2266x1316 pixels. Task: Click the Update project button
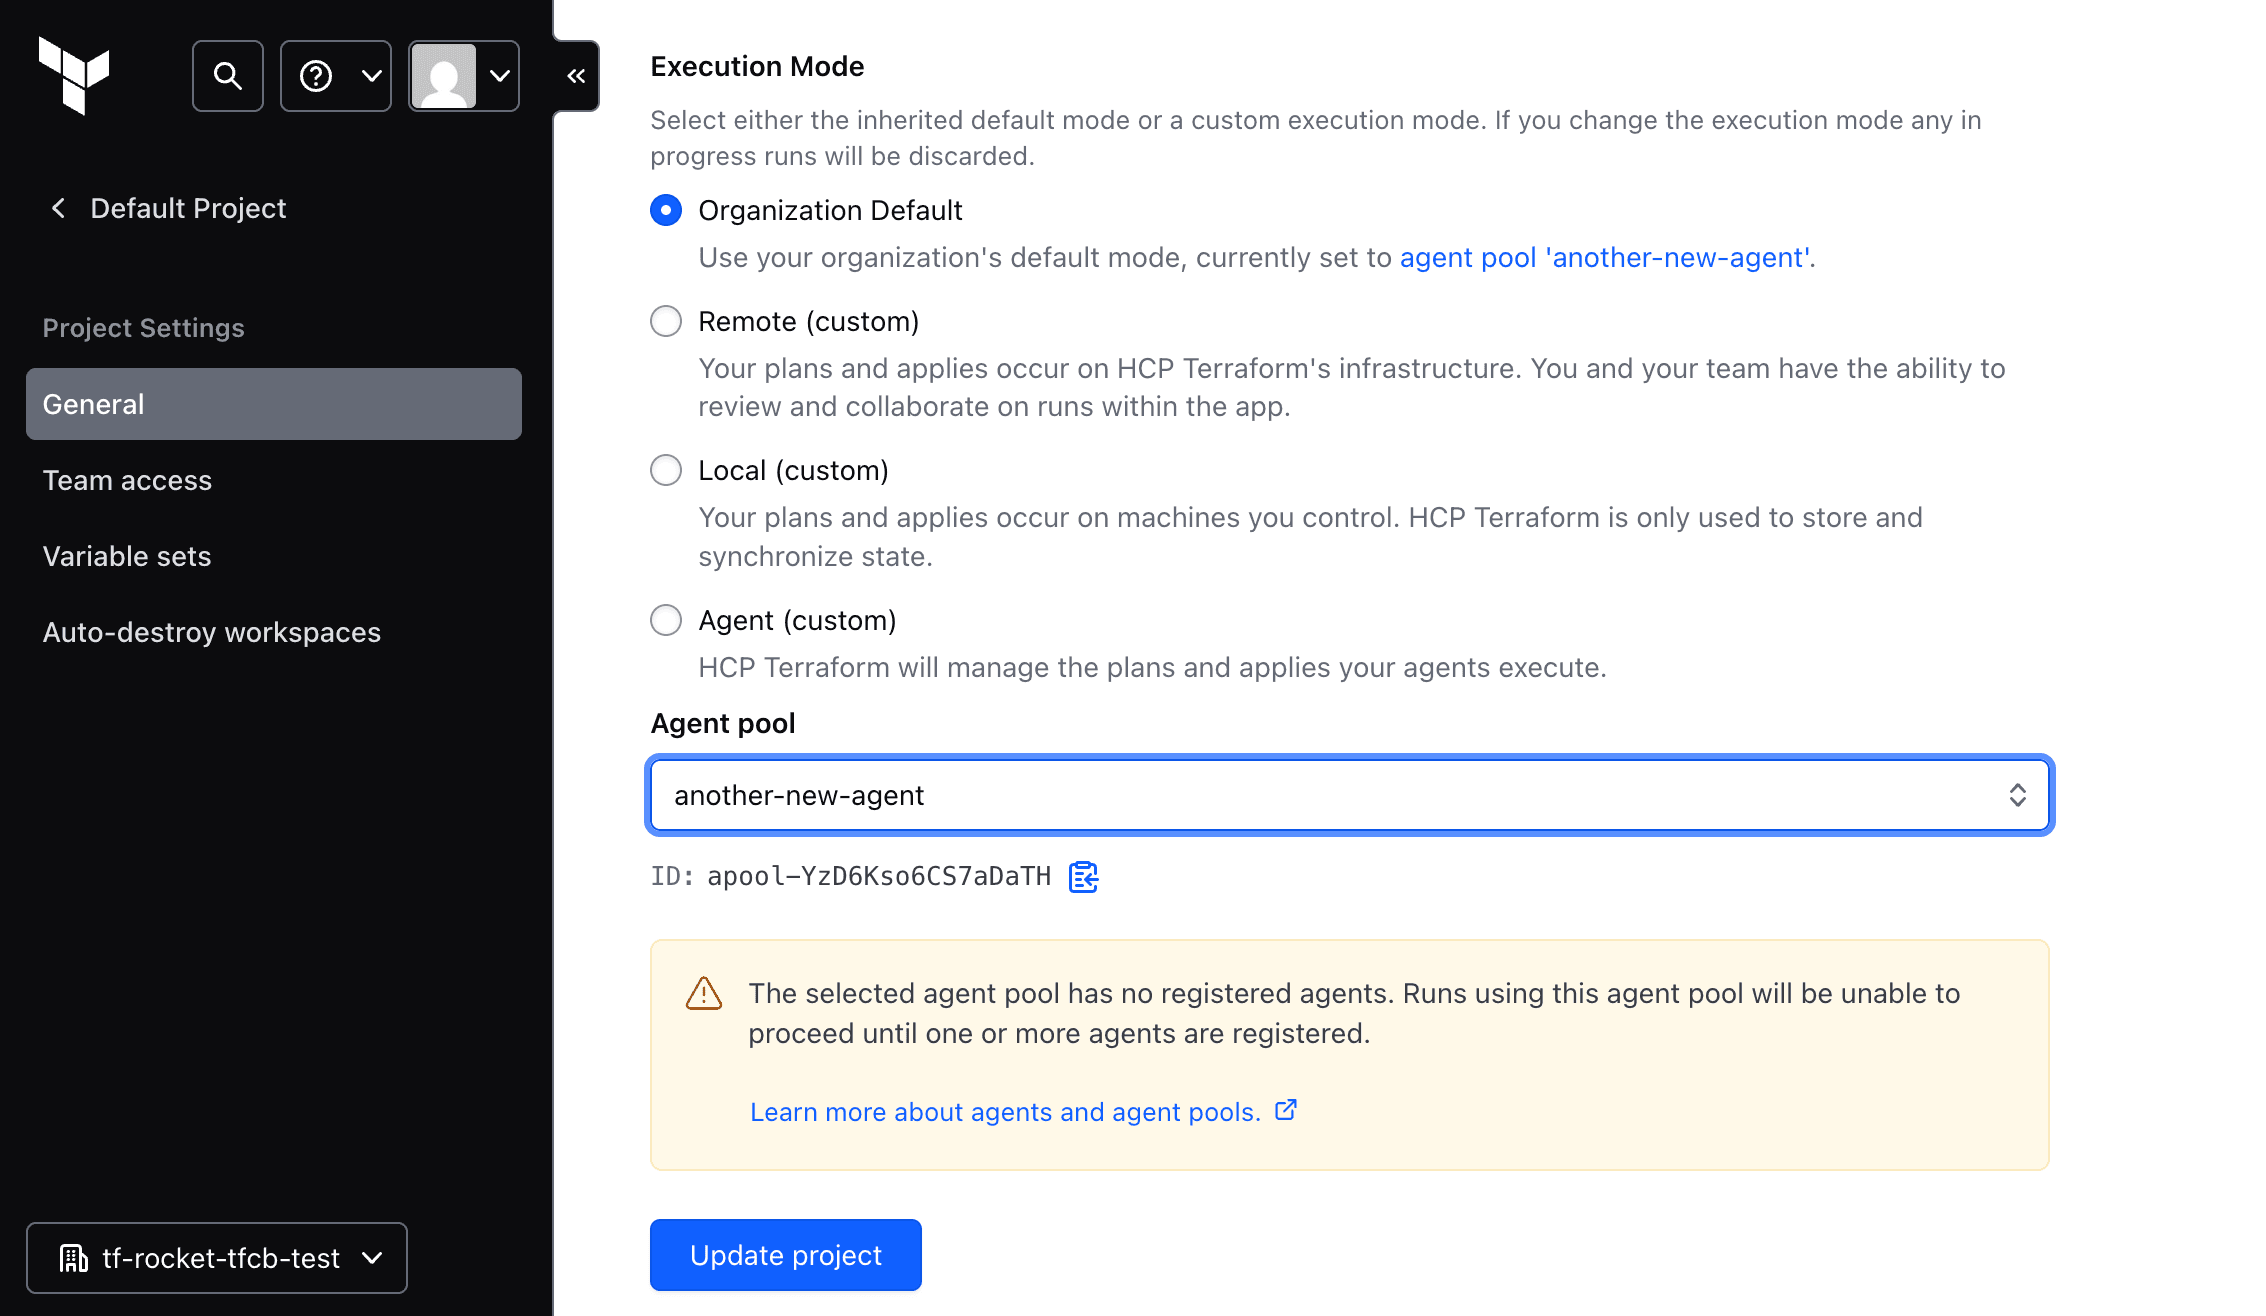coord(784,1254)
